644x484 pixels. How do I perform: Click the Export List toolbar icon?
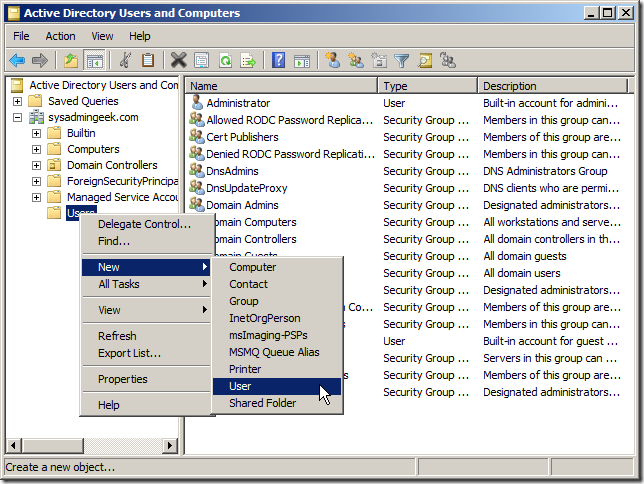(x=248, y=61)
